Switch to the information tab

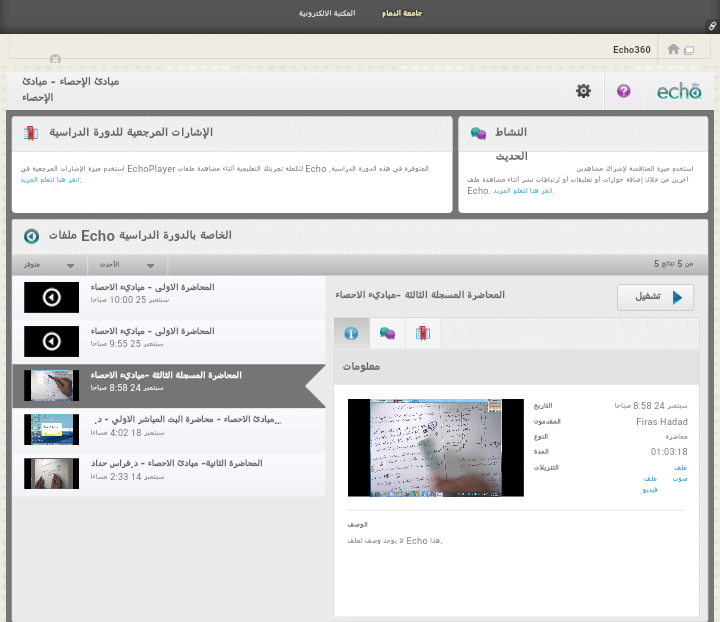tap(351, 333)
